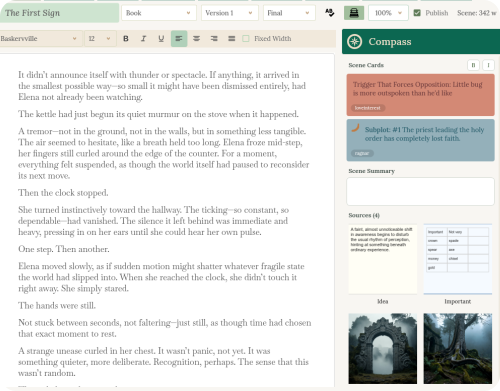
Task: Click inside the Scene Summary field
Action: [420, 191]
